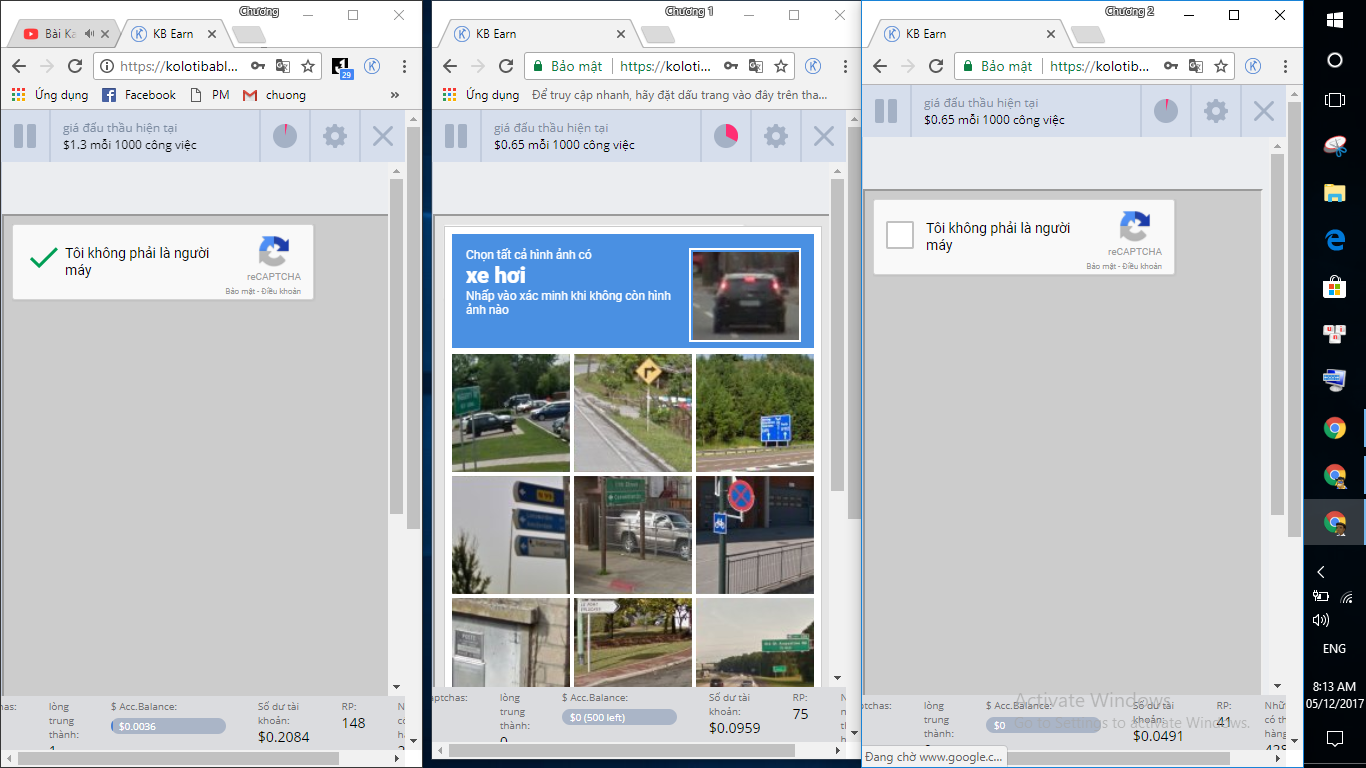Open File Explorer from the Windows taskbar
The height and width of the screenshot is (768, 1366).
[x=1334, y=193]
